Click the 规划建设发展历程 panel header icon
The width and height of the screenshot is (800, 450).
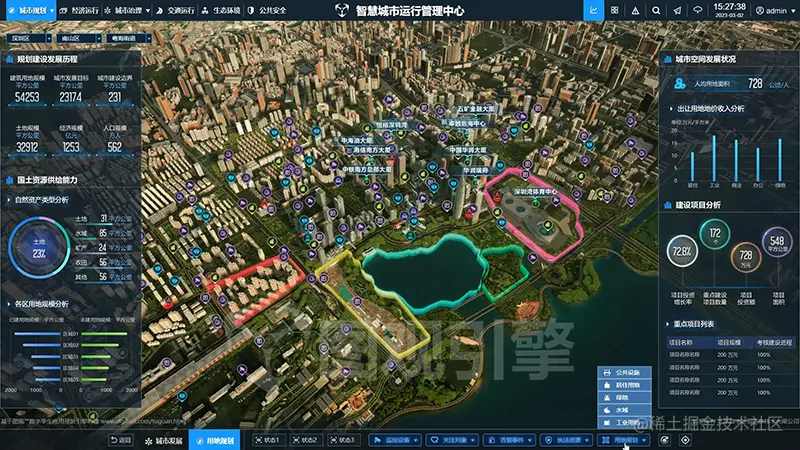9,60
